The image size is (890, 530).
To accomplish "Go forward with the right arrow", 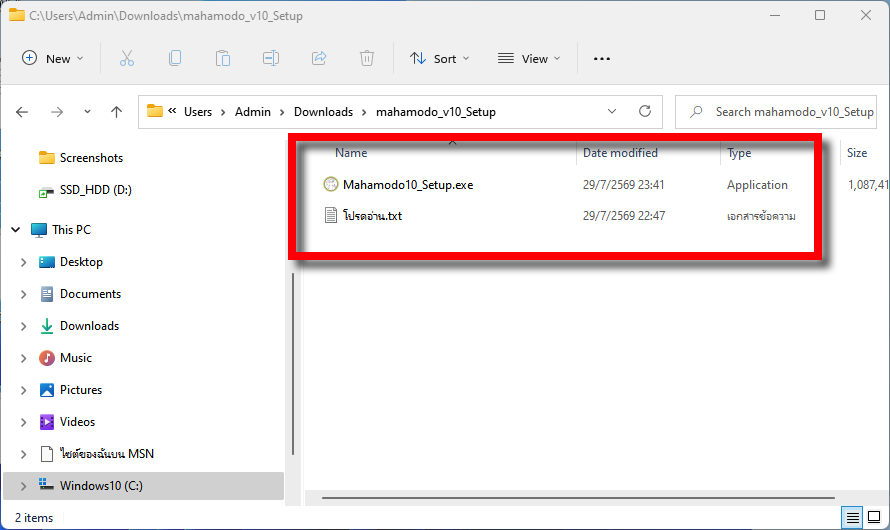I will tap(57, 112).
